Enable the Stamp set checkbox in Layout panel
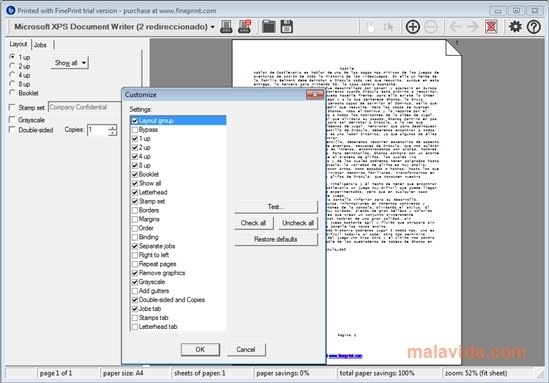Image resolution: width=549 pixels, height=383 pixels. click(12, 107)
